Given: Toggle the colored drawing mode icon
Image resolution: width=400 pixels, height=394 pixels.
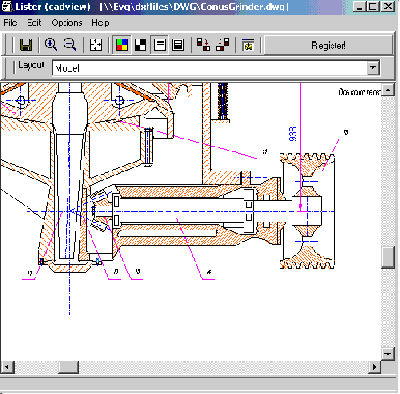Looking at the screenshot, I should point(122,45).
